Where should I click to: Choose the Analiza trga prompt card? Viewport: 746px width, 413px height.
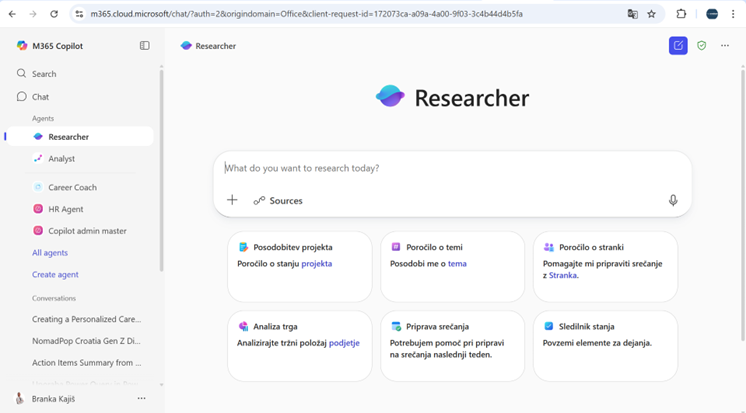pos(299,344)
